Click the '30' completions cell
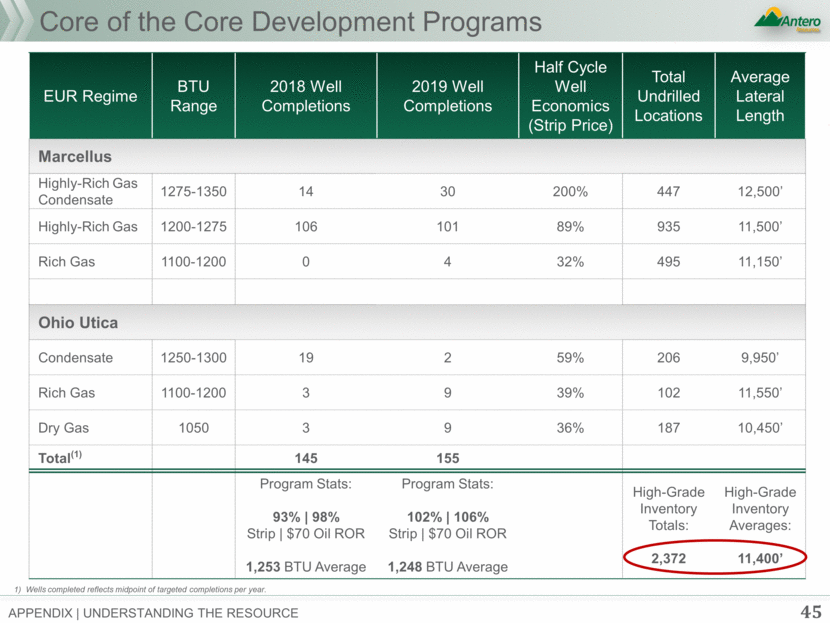This screenshot has width=830, height=623. pyautogui.click(x=448, y=192)
